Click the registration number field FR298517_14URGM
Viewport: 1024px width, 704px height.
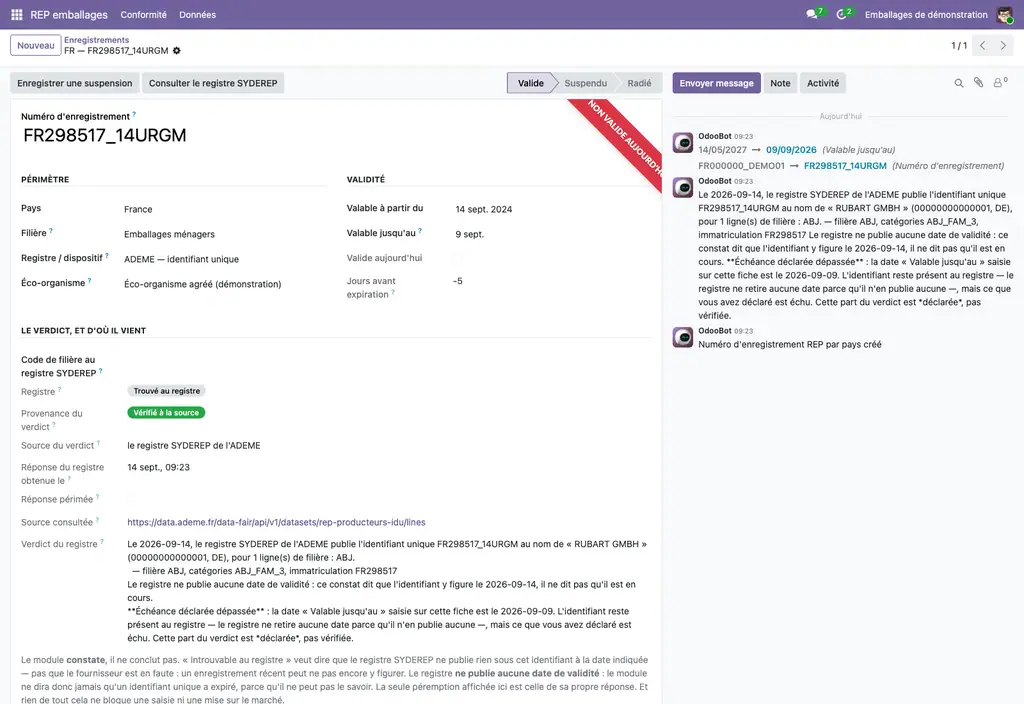tap(104, 135)
